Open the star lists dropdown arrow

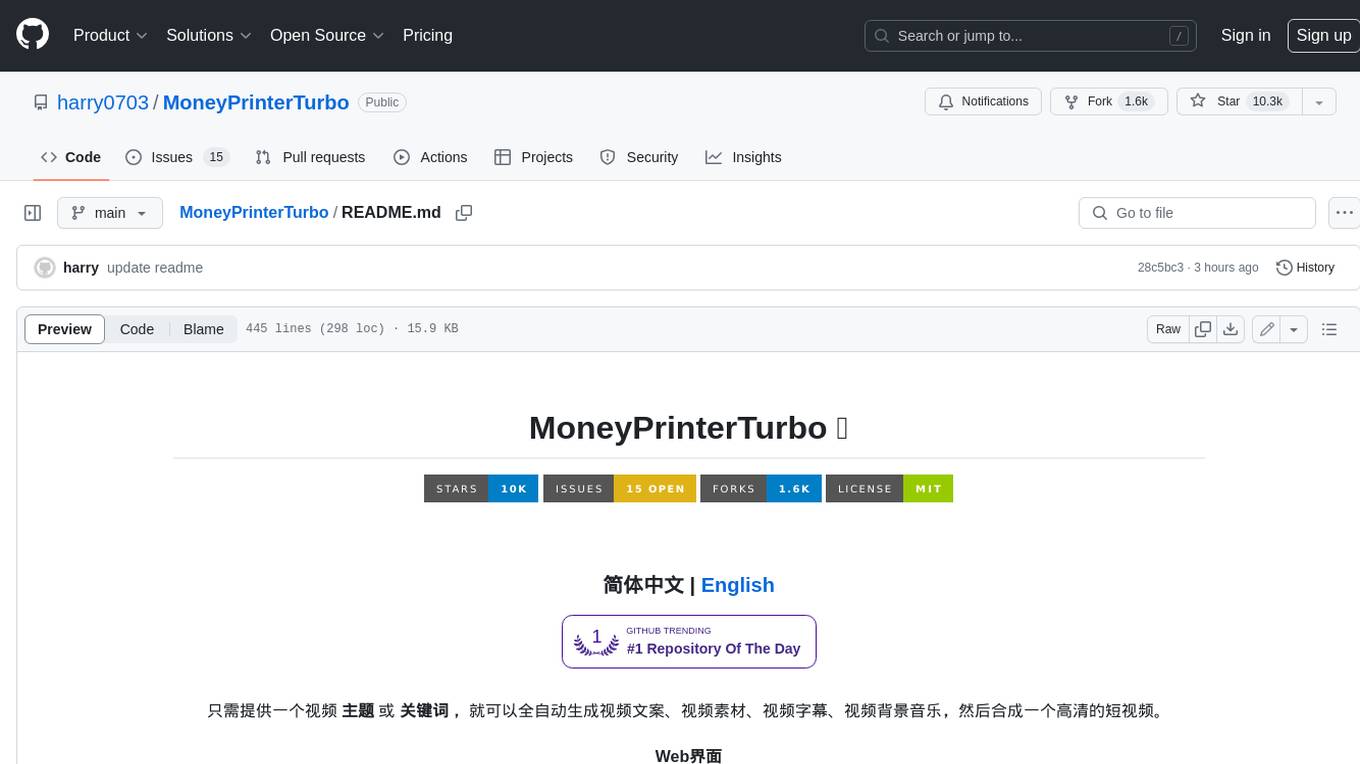coord(1319,102)
